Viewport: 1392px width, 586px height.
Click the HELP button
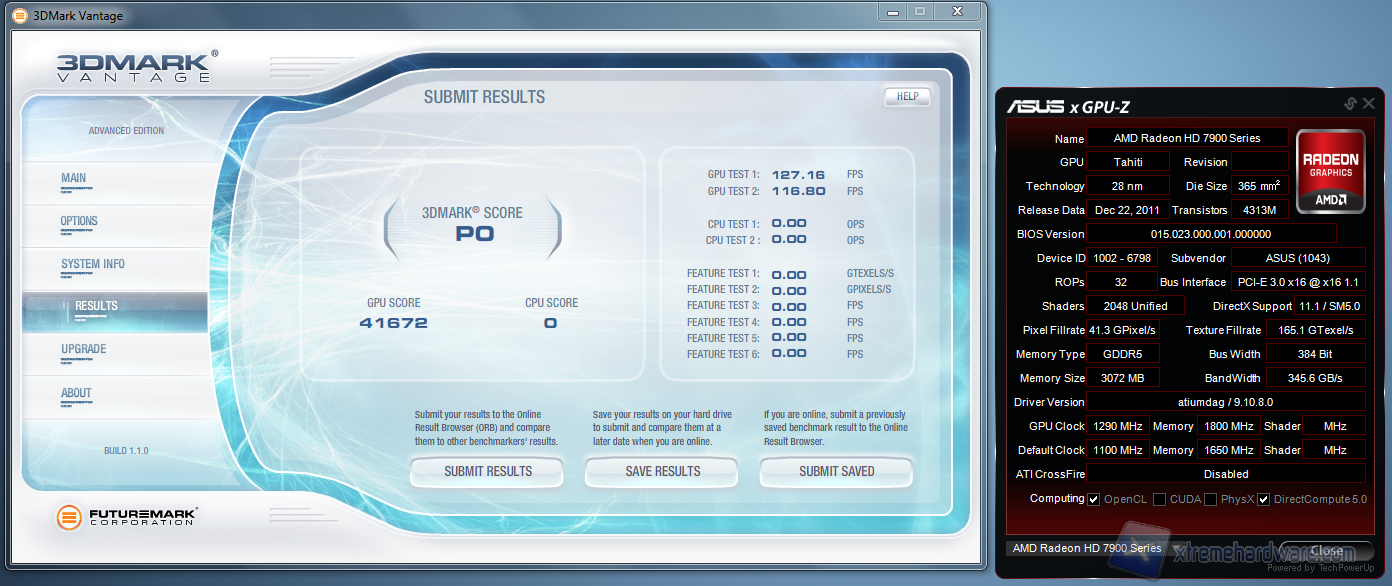pos(907,97)
